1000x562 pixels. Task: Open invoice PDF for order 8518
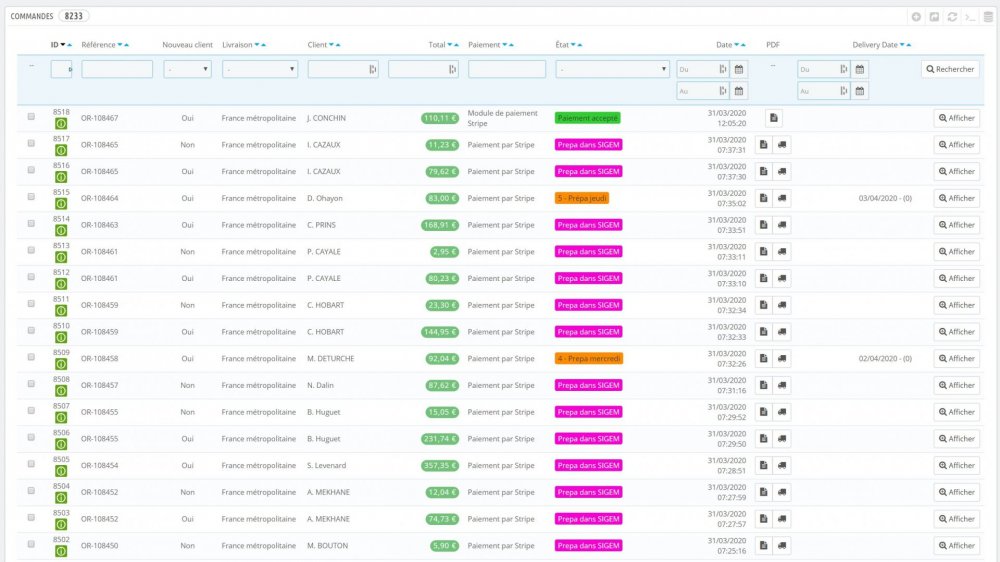coord(773,118)
